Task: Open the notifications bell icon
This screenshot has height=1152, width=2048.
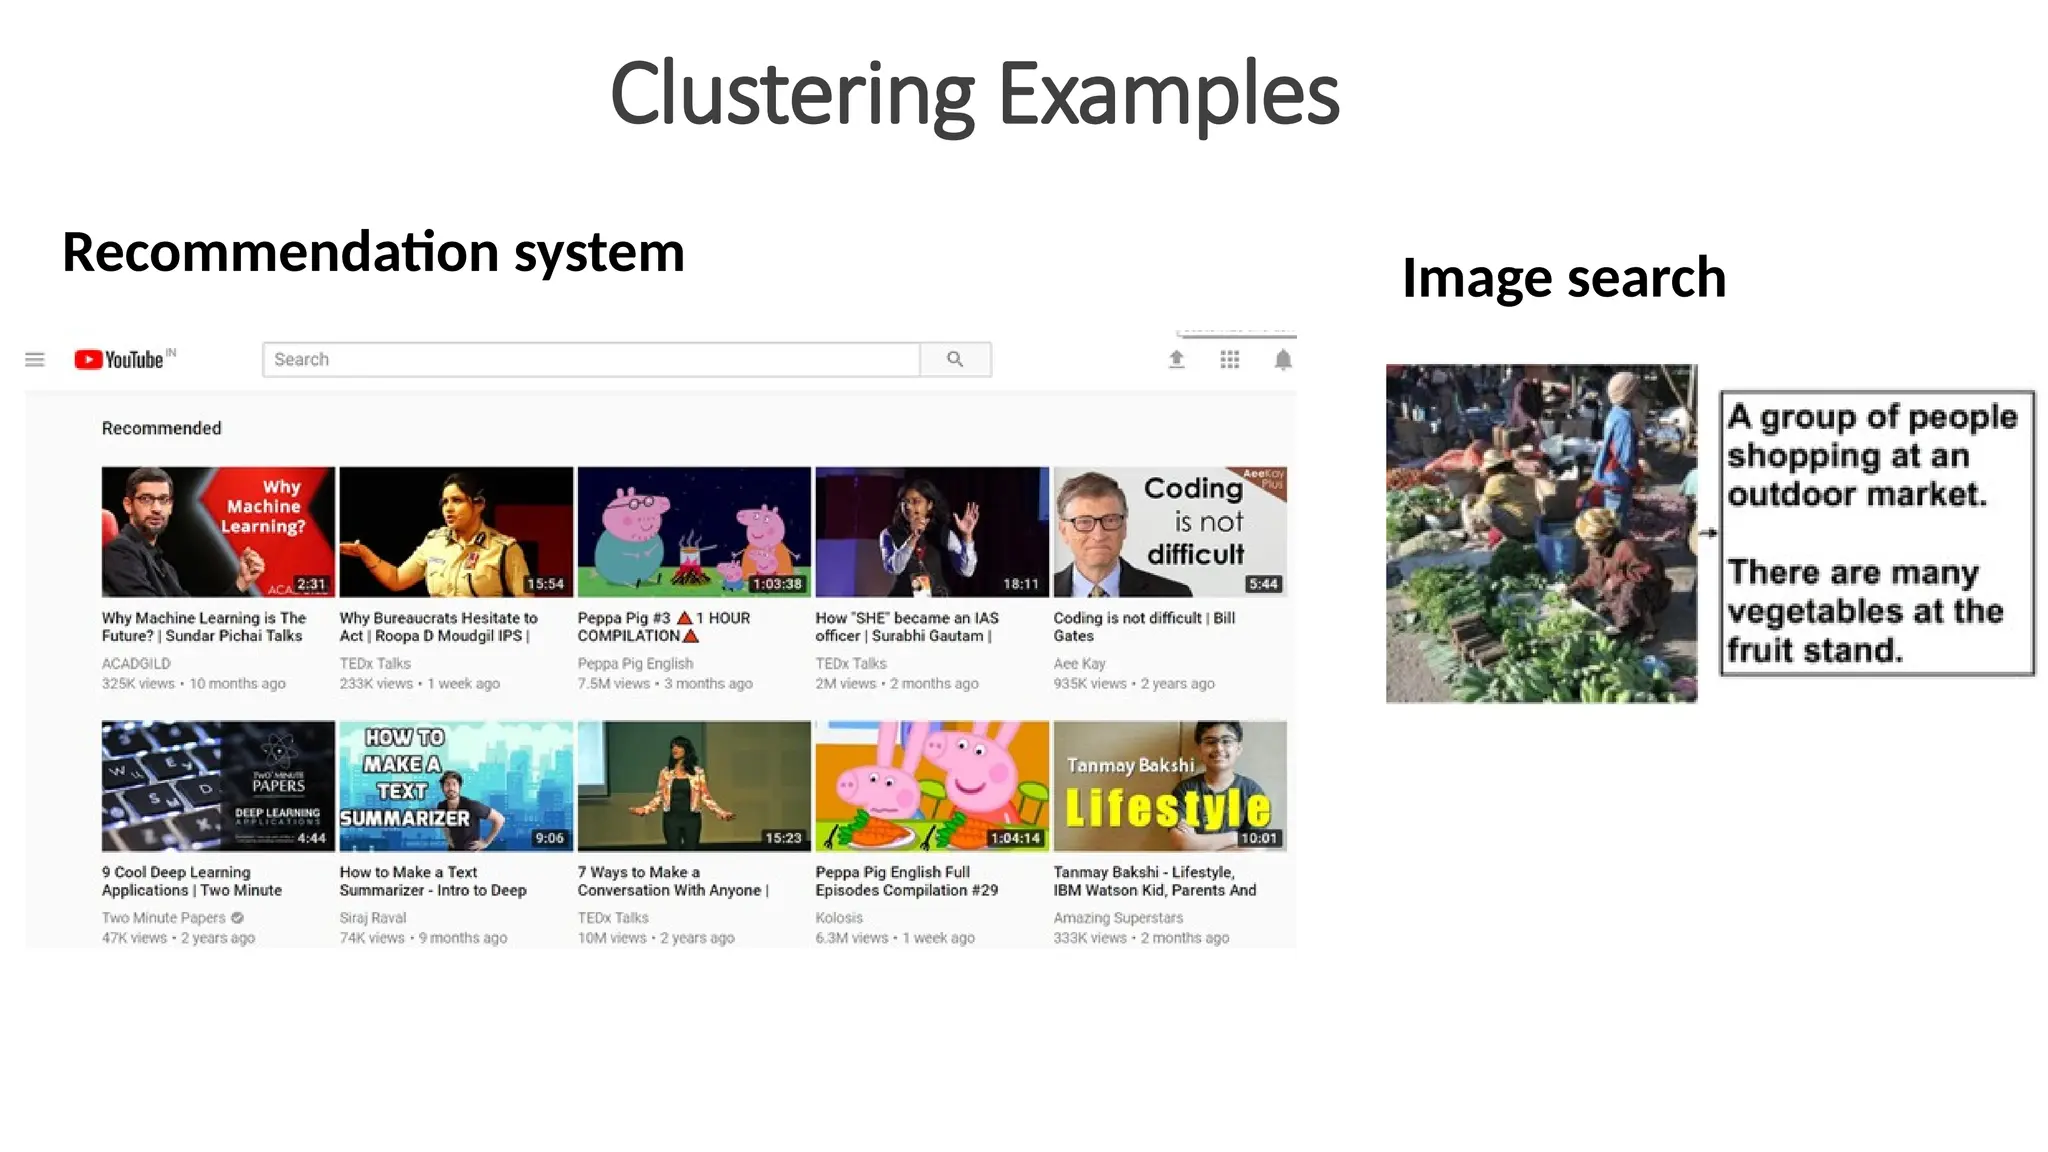Action: pyautogui.click(x=1283, y=359)
